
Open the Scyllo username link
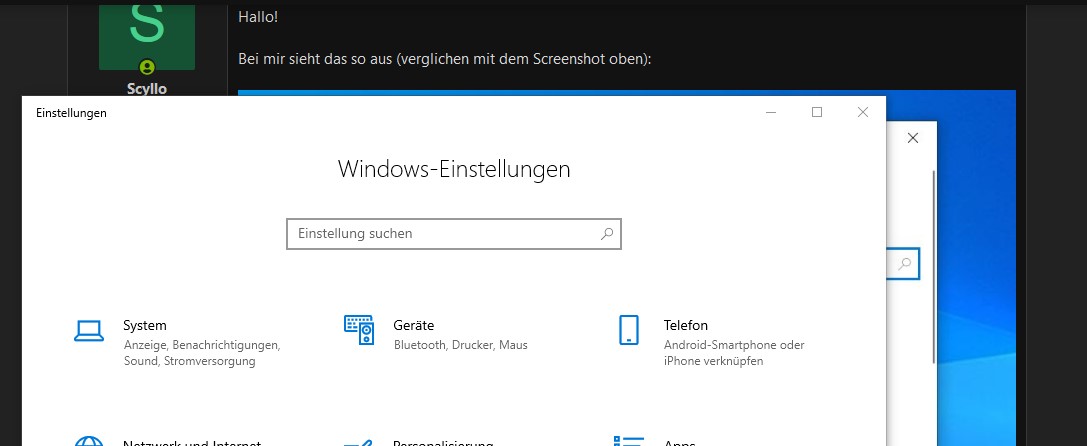pyautogui.click(x=147, y=89)
